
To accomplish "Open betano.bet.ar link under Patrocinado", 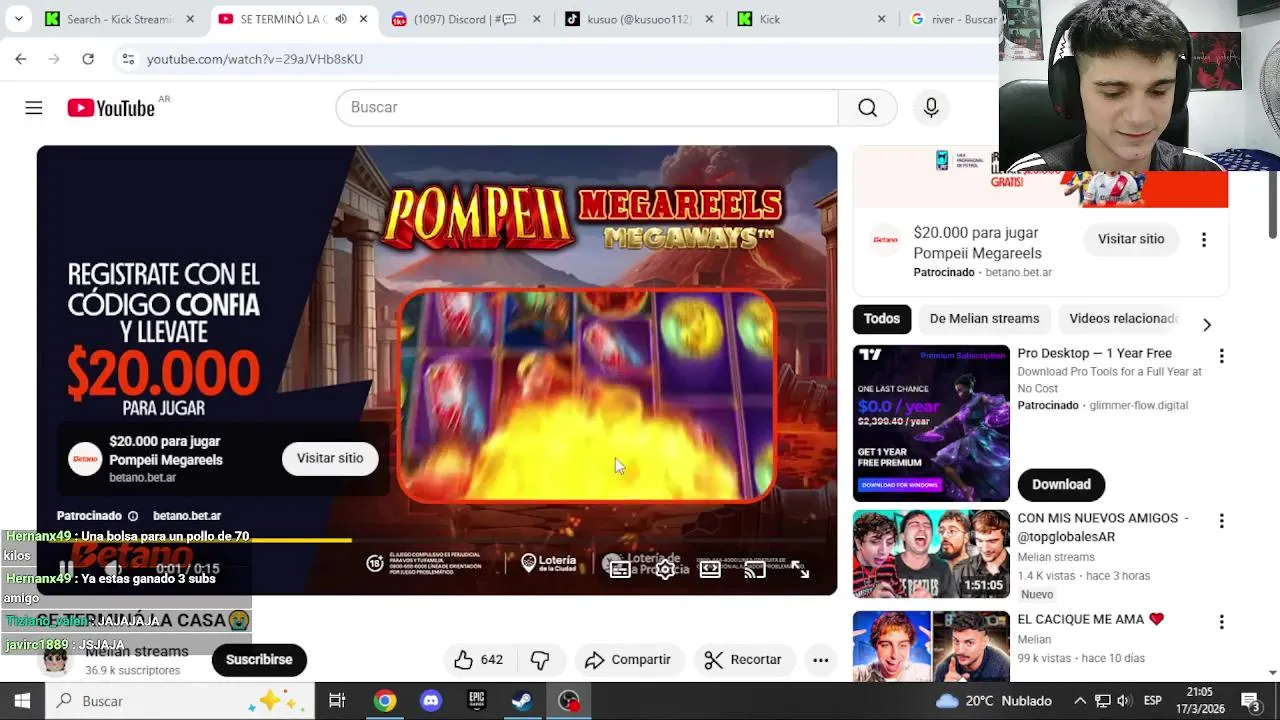I will [x=187, y=516].
